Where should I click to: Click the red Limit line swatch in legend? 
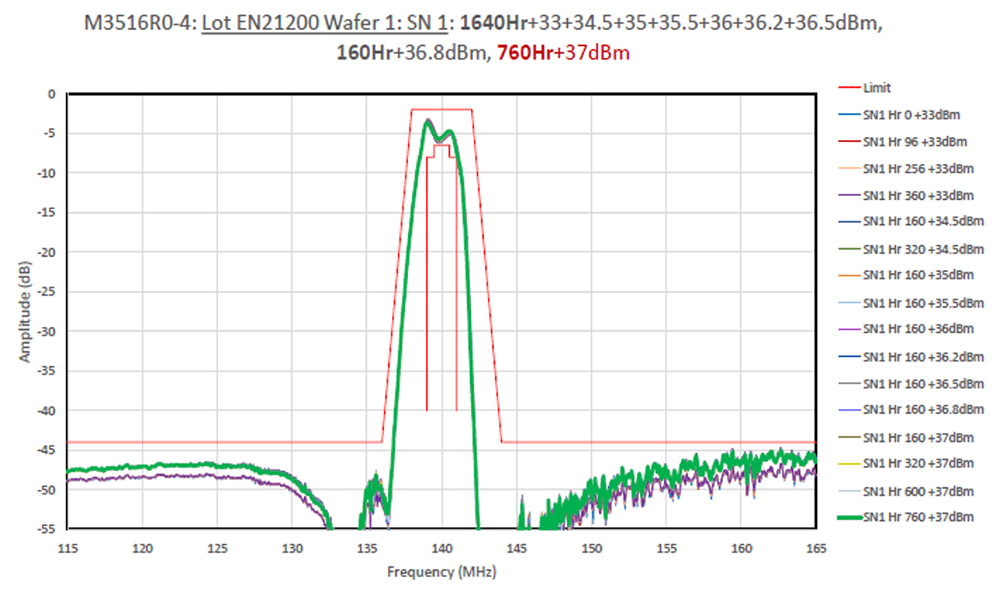coord(843,88)
